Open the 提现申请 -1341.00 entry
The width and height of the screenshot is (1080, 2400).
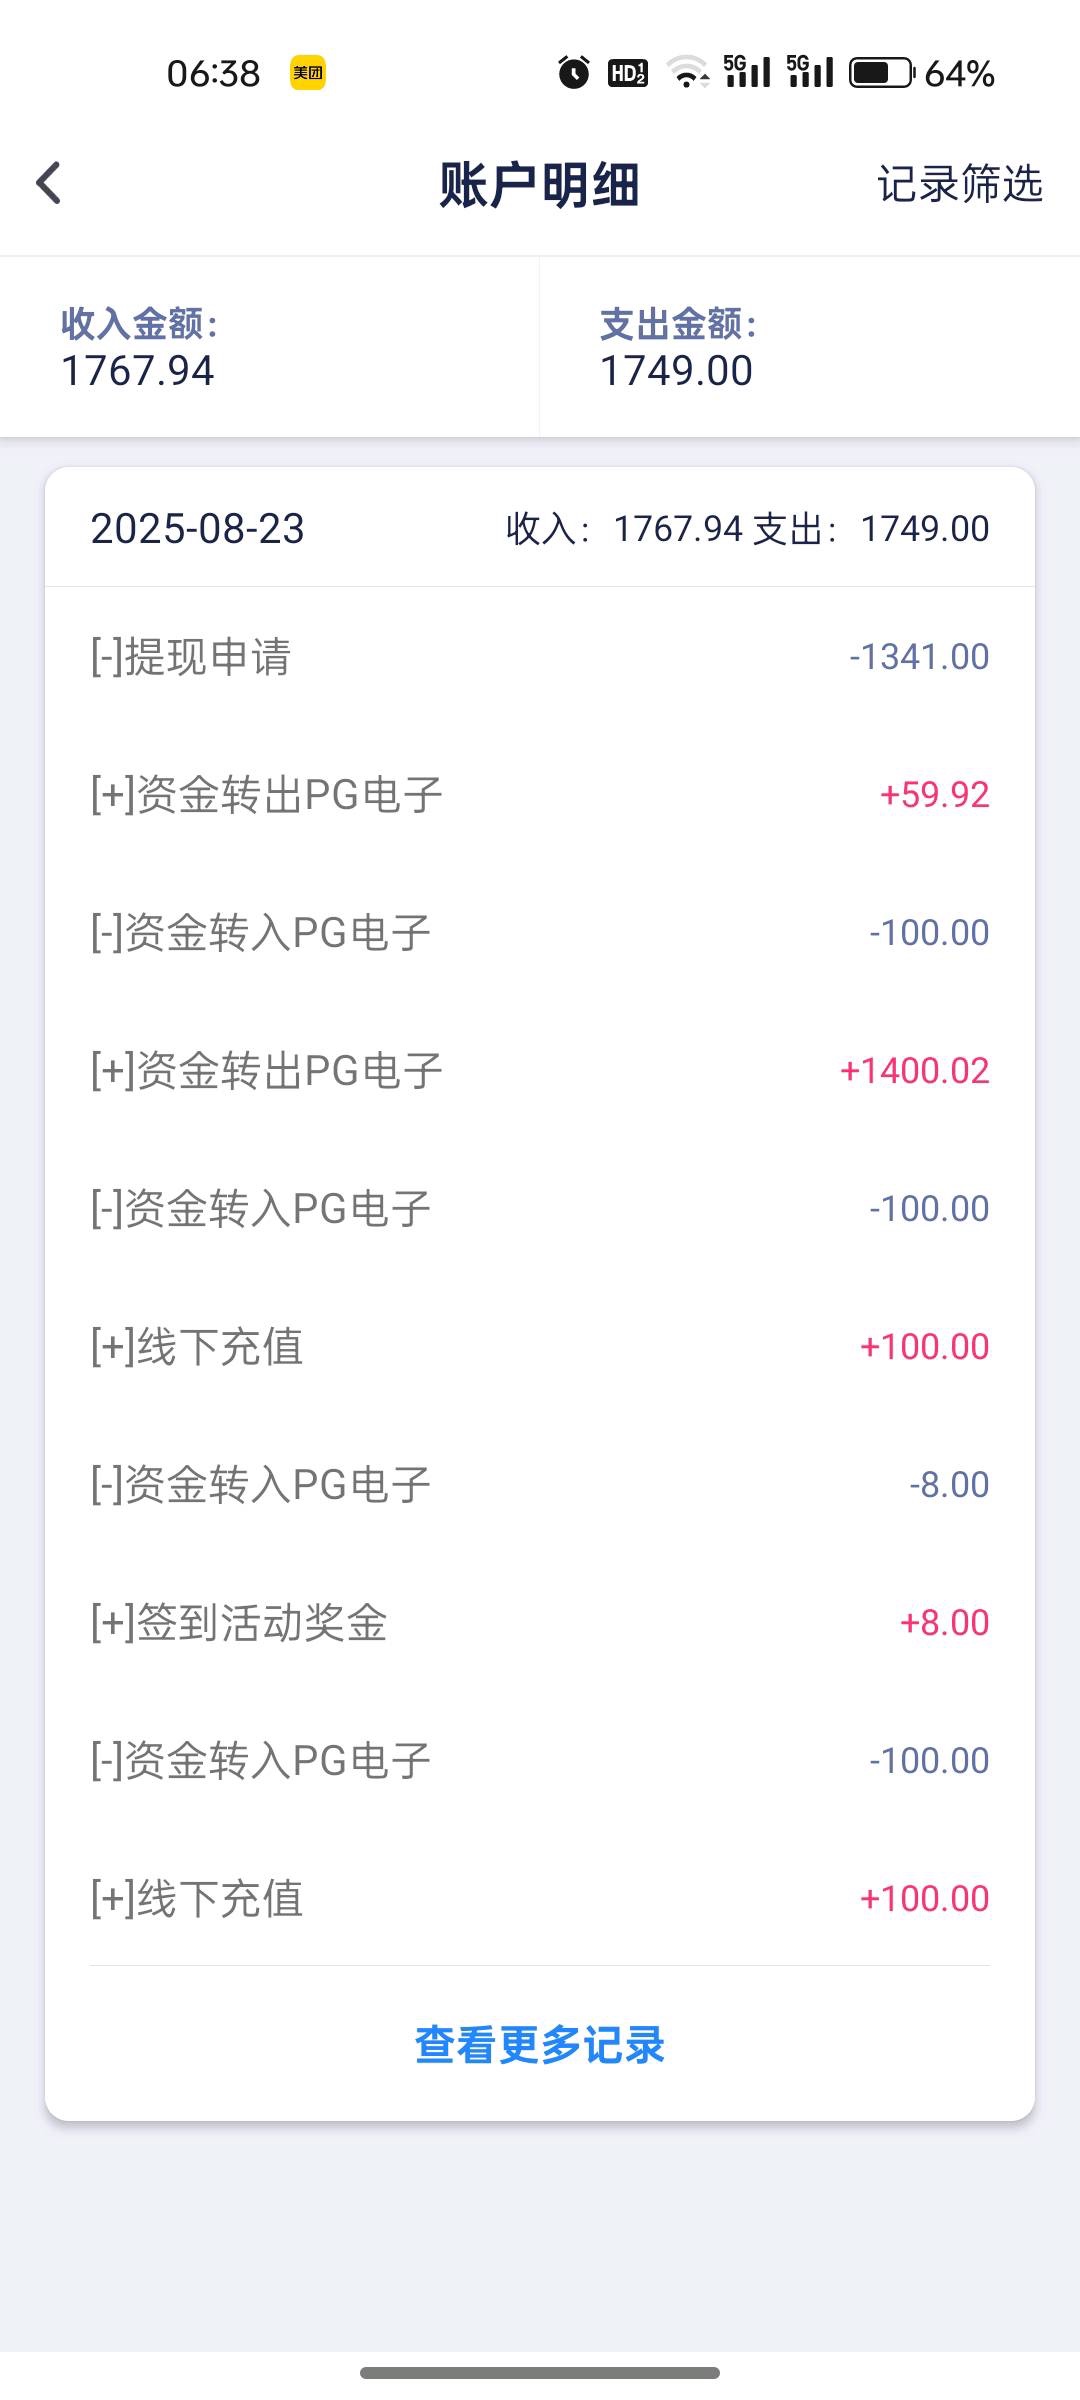point(540,657)
